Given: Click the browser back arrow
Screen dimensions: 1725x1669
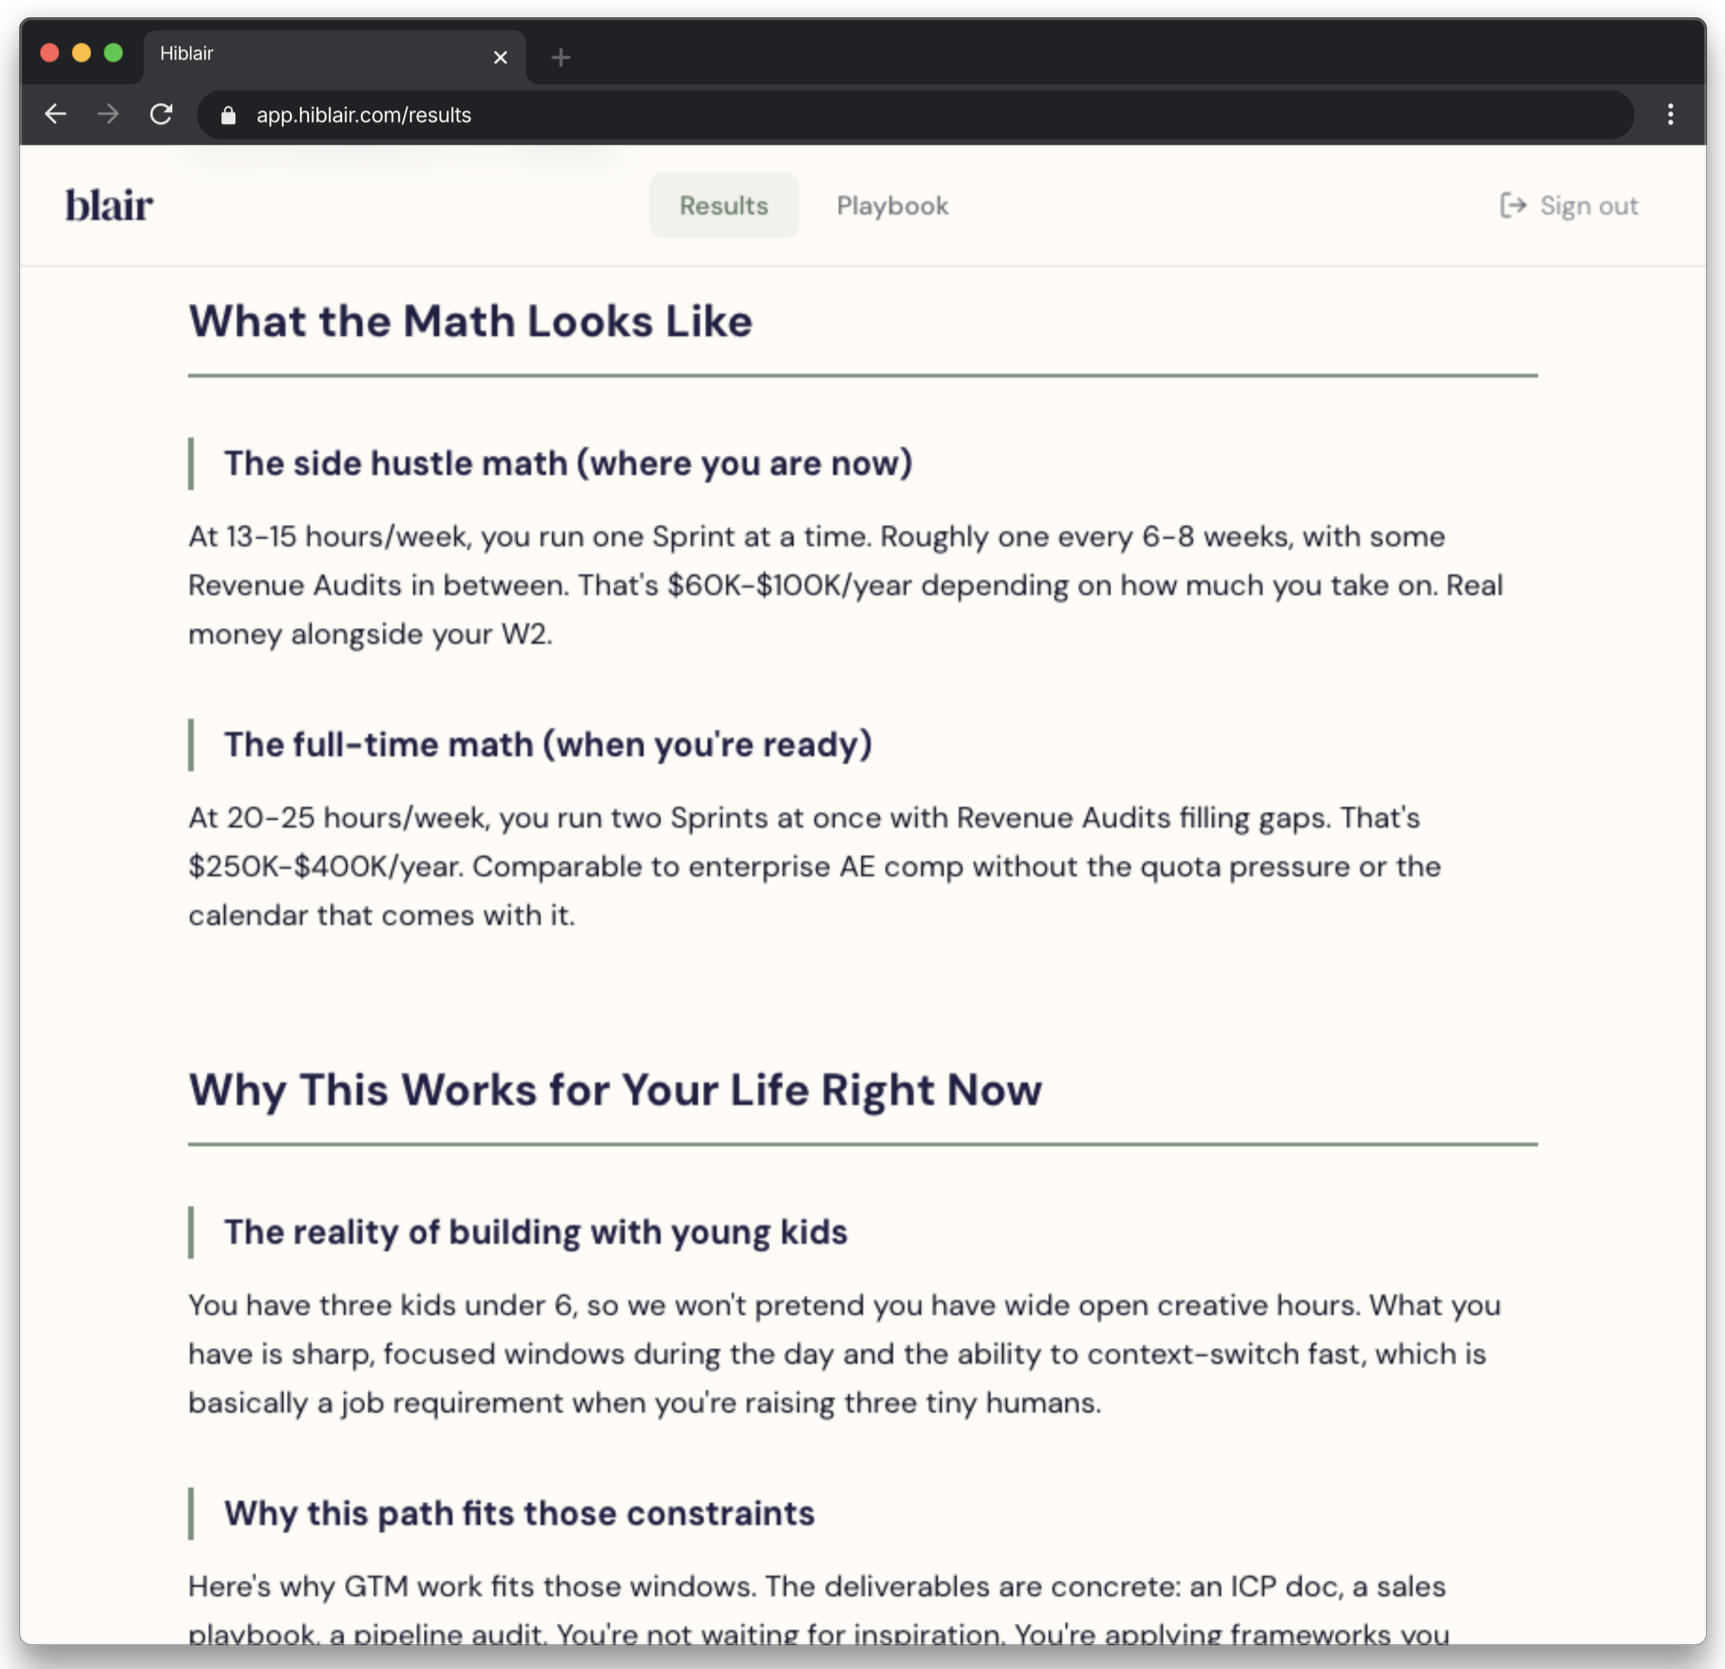Looking at the screenshot, I should click(56, 115).
